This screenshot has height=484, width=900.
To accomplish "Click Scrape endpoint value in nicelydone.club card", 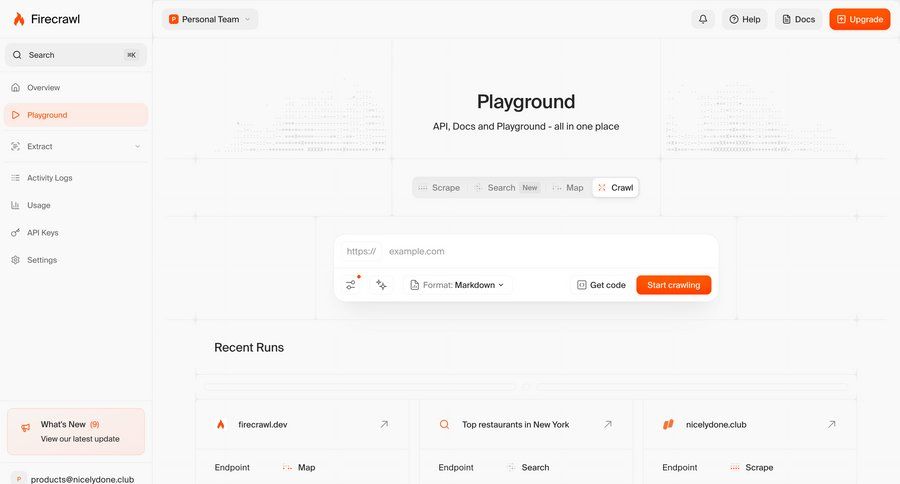I will click(752, 467).
